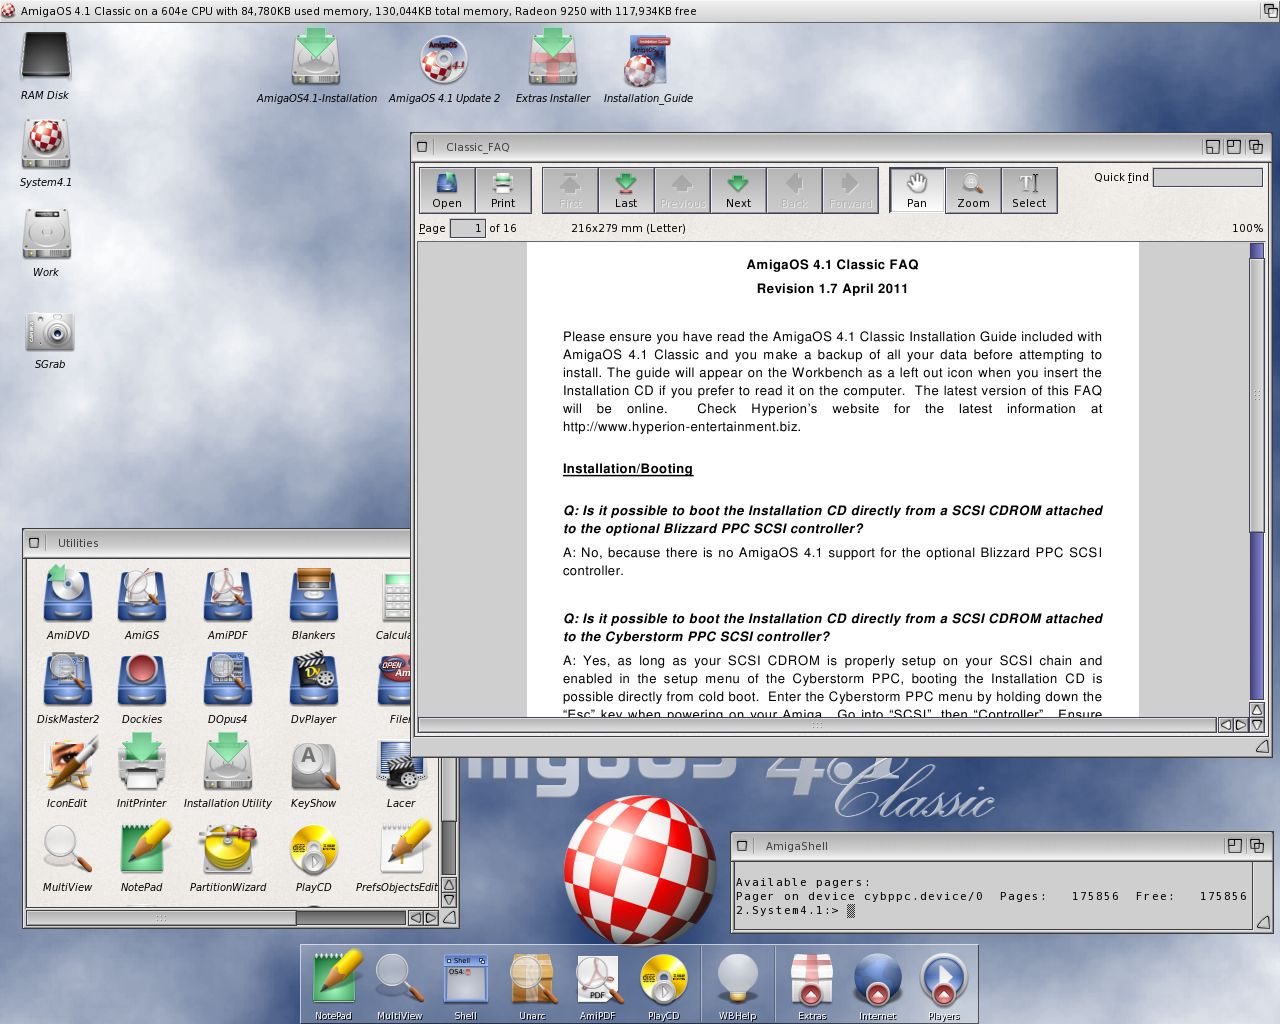1280x1024 pixels.
Task: Click the hyperion-entertainment.biz URL text
Action: [682, 427]
